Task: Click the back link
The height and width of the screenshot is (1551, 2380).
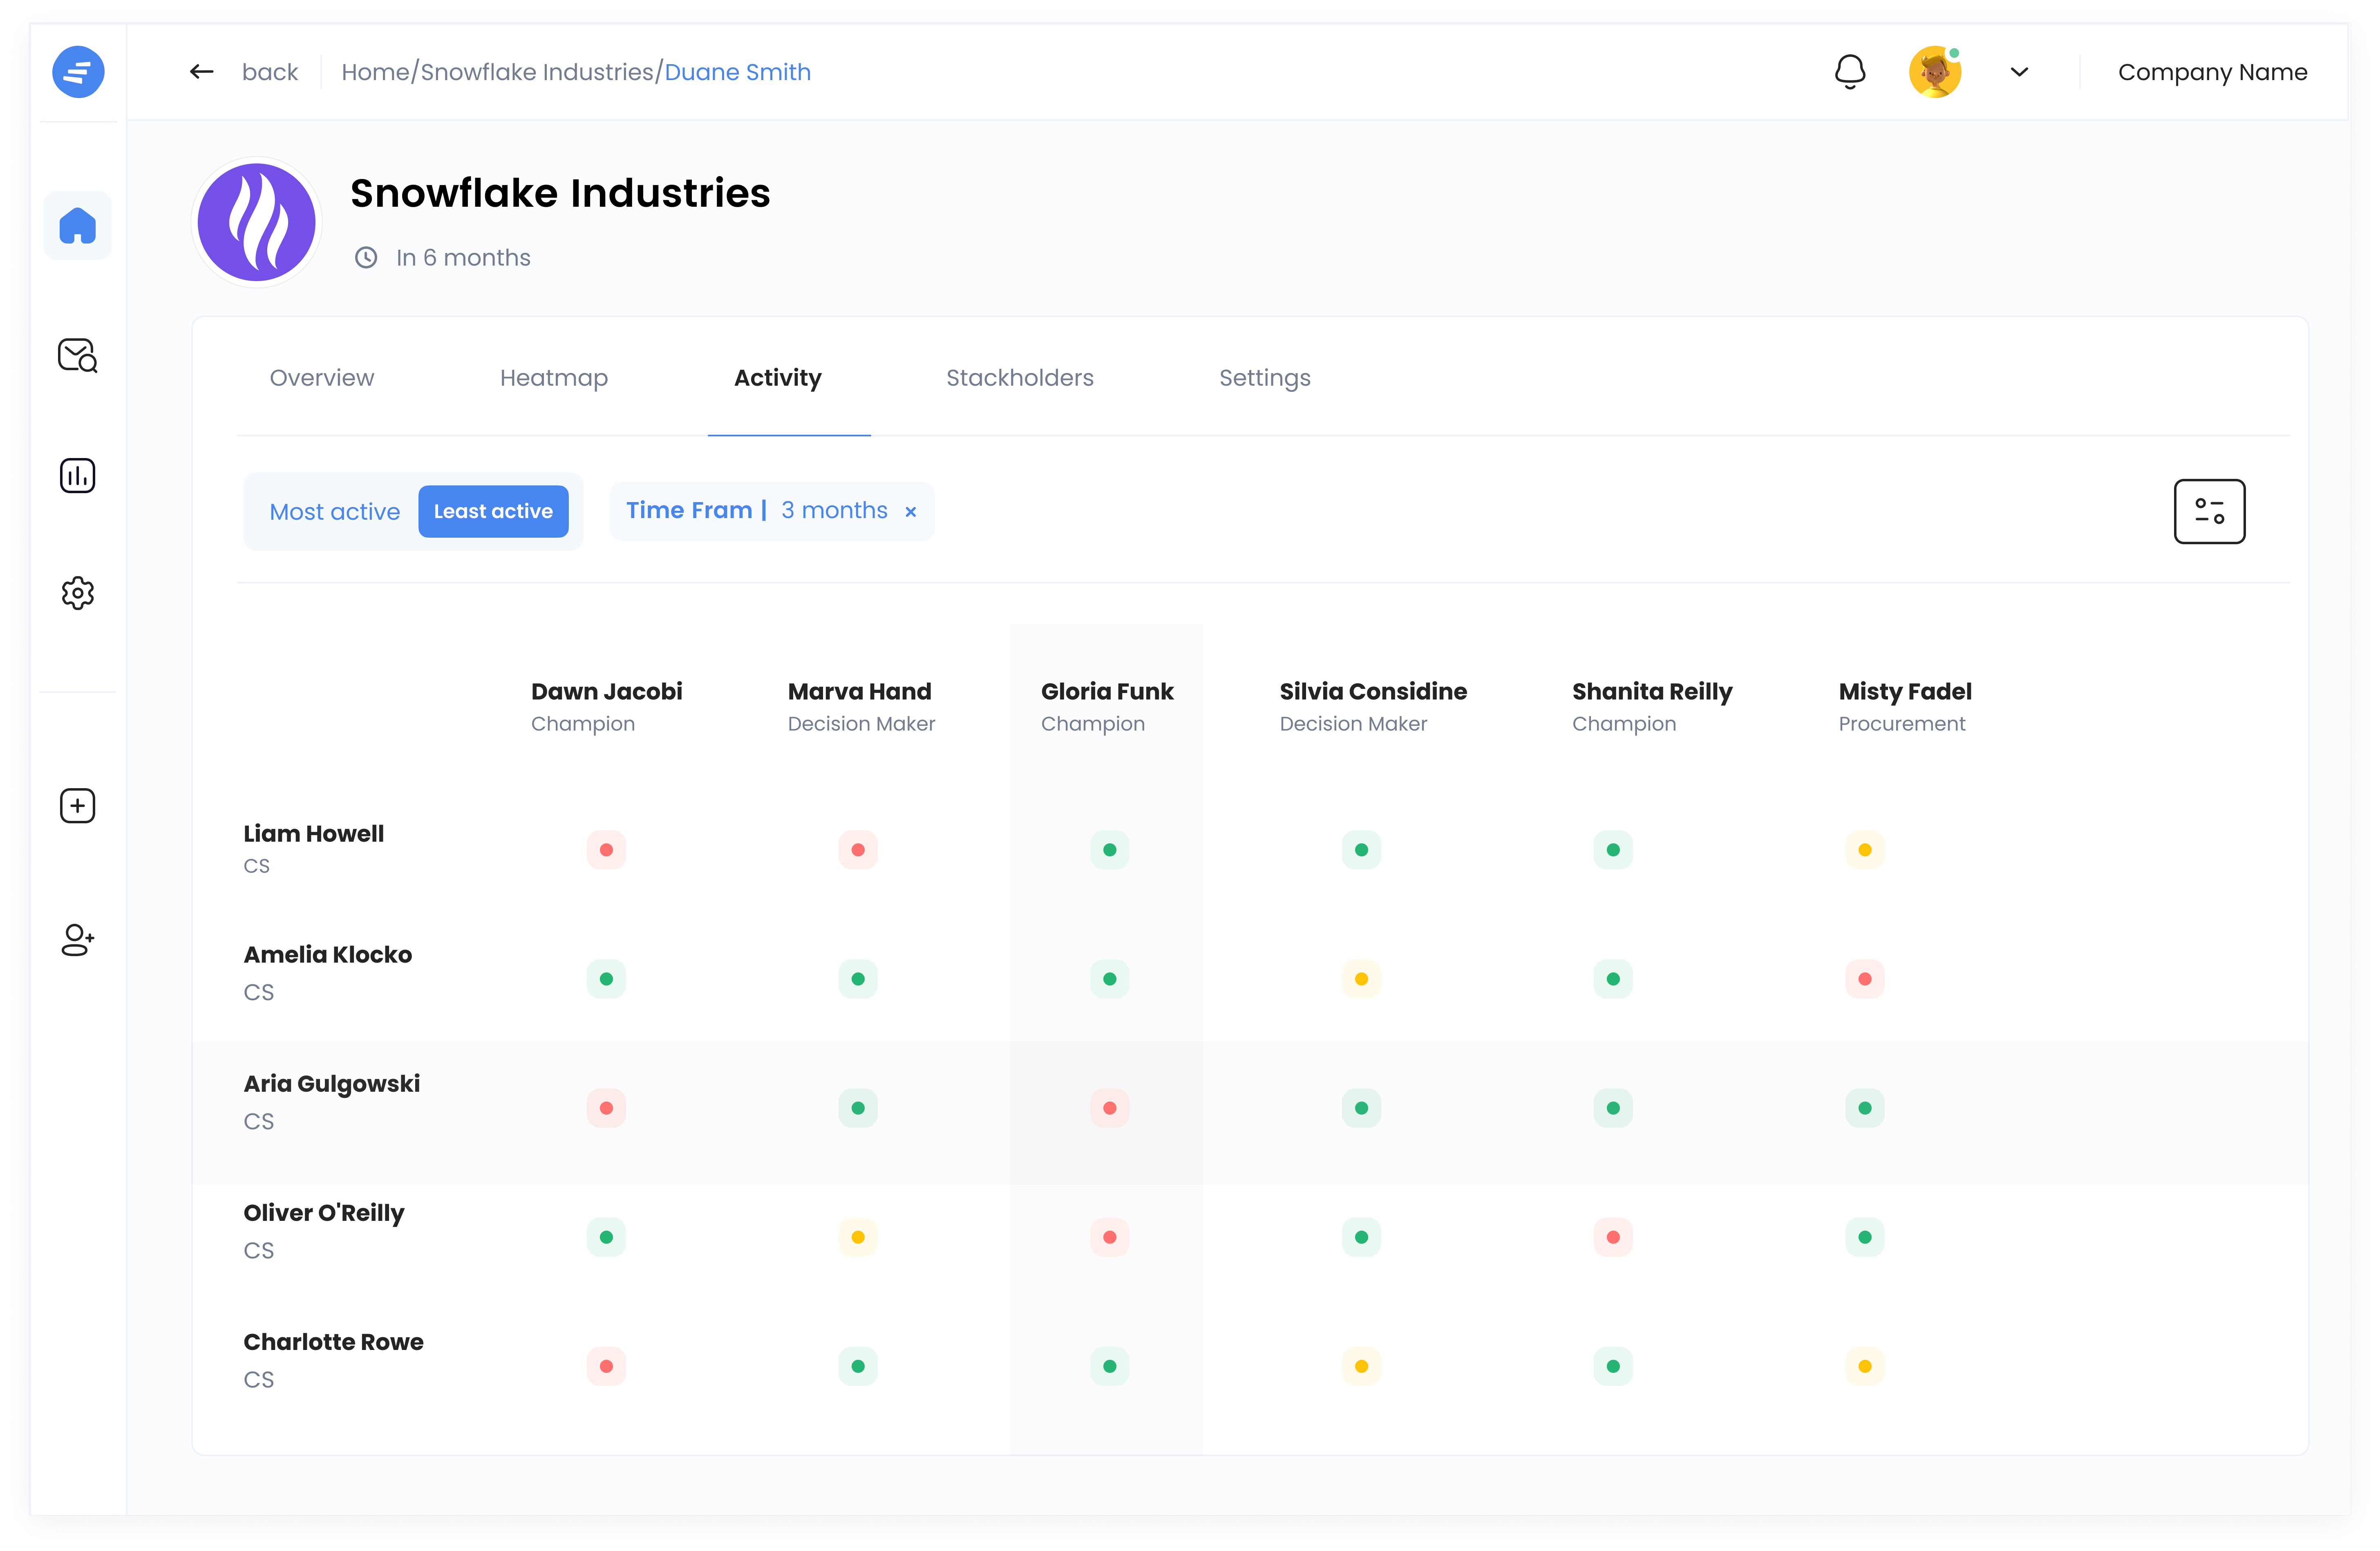Action: [x=270, y=72]
